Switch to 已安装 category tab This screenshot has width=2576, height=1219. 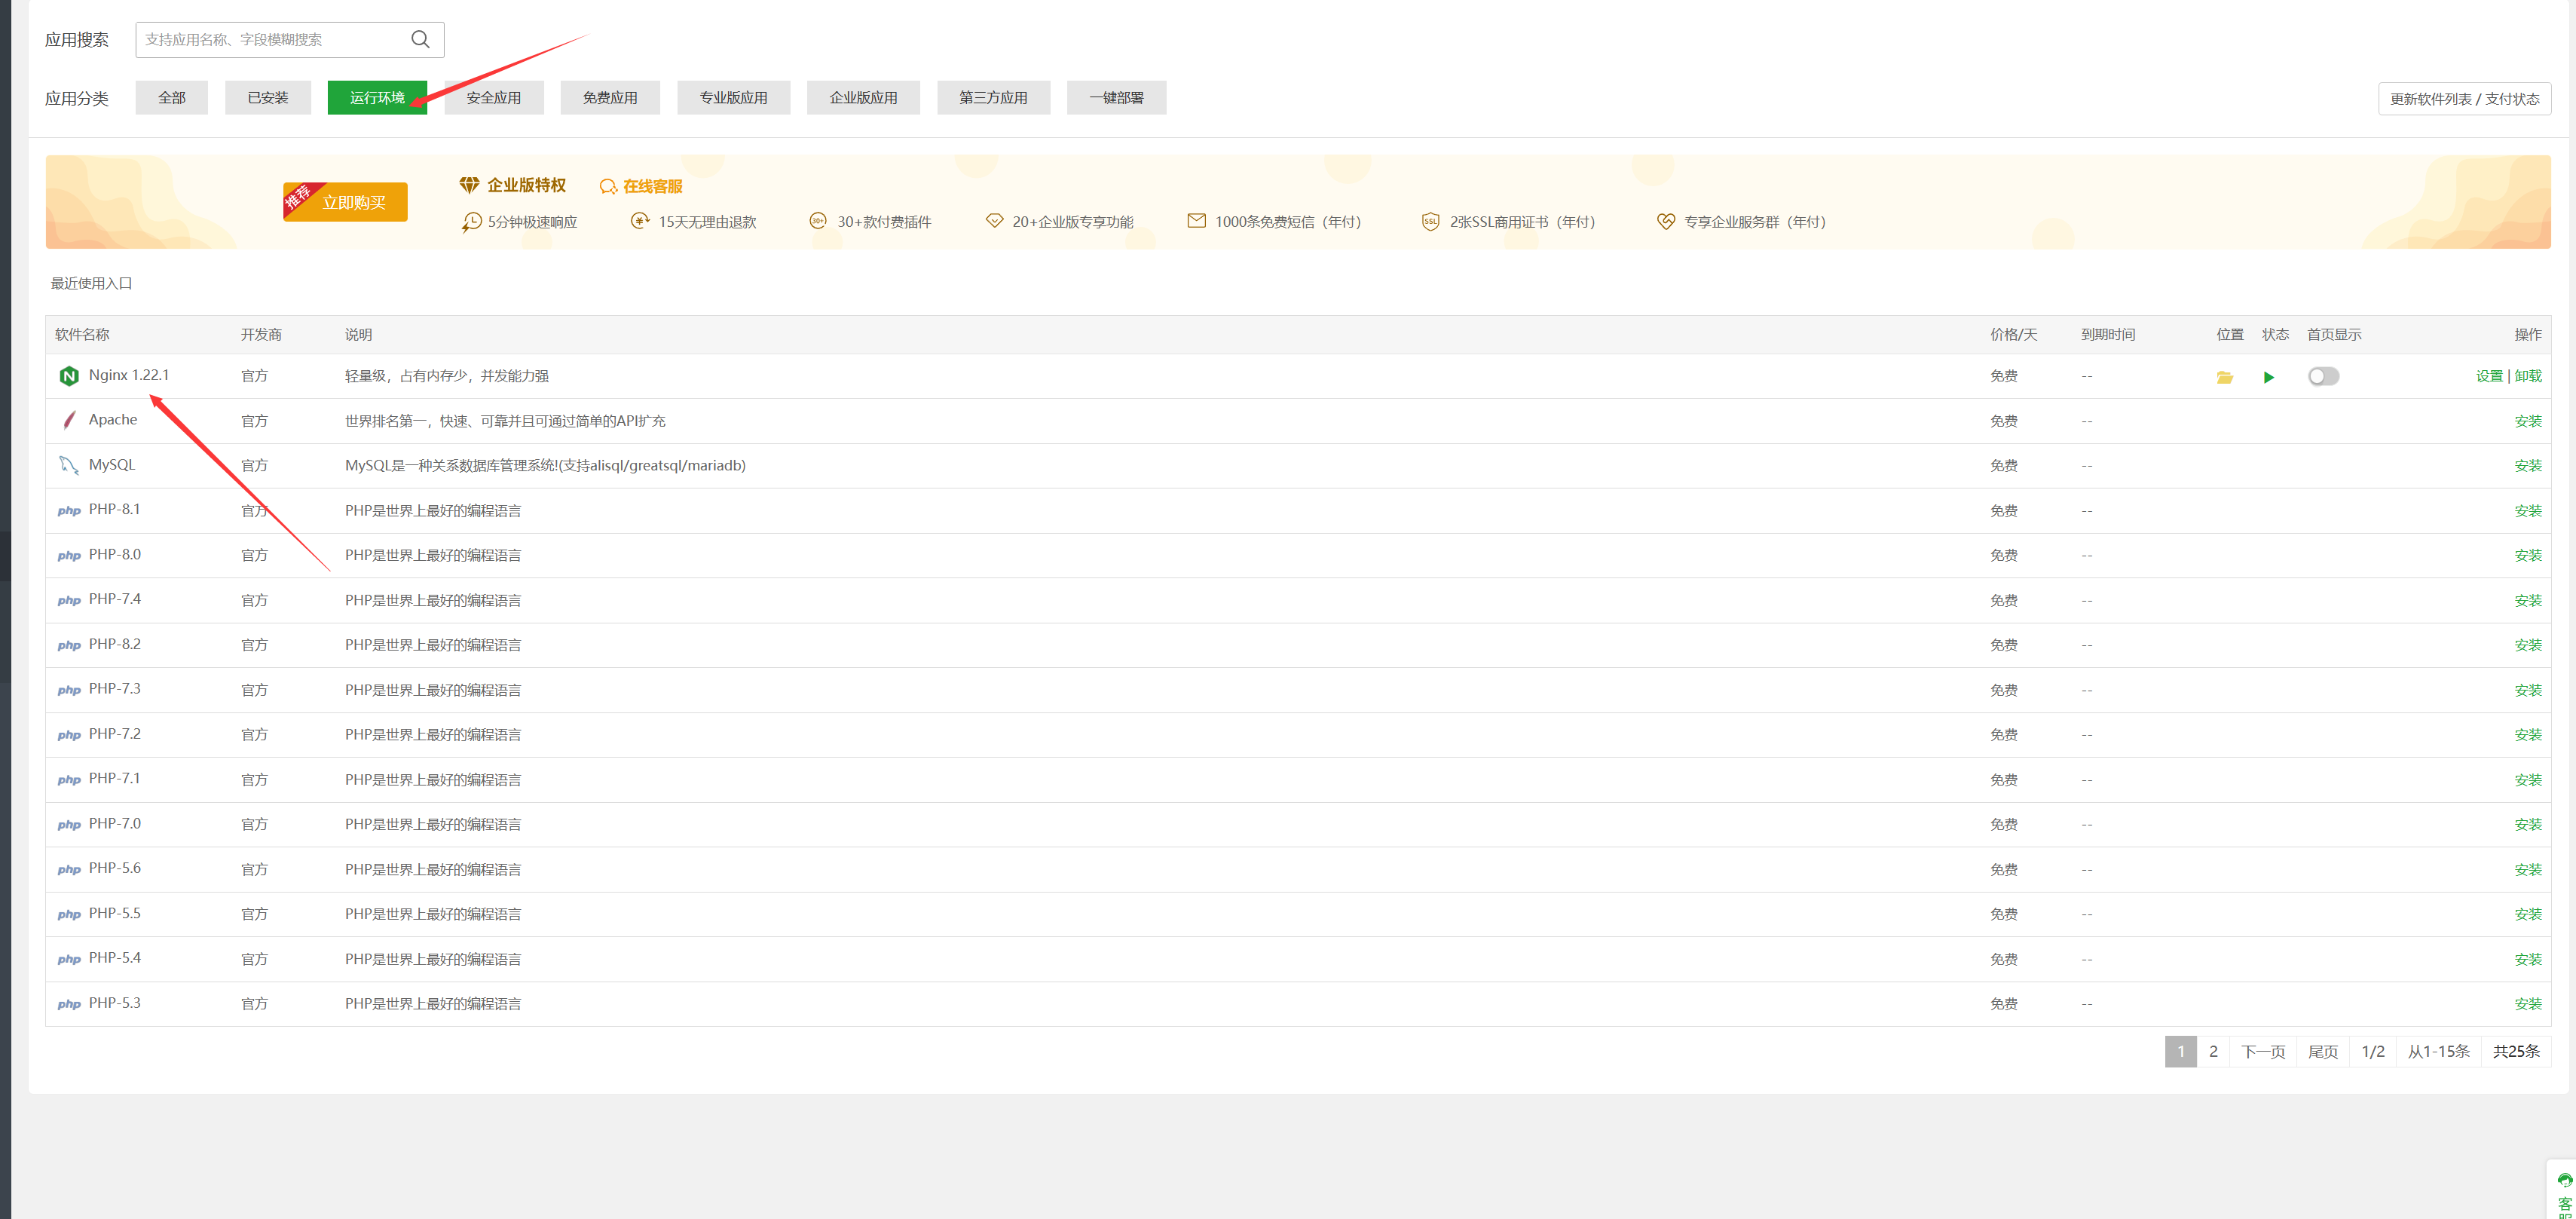click(x=267, y=97)
